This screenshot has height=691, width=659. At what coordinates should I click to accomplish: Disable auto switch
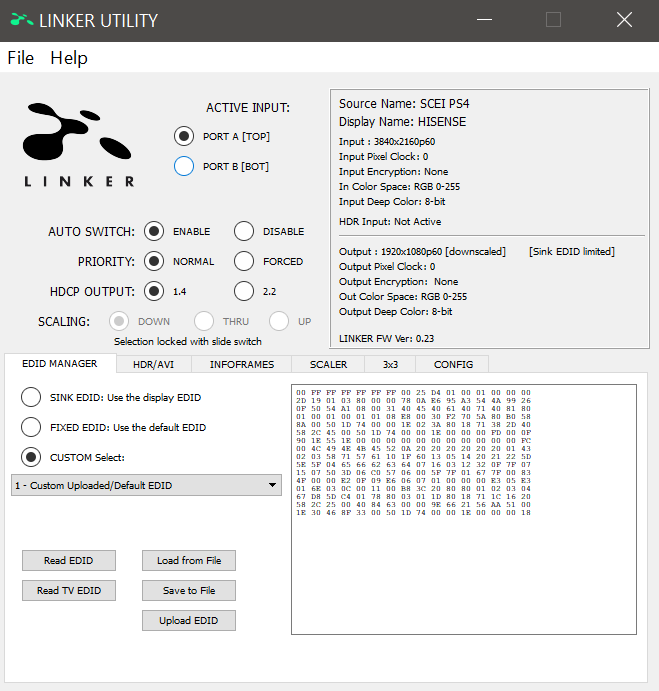pos(244,231)
